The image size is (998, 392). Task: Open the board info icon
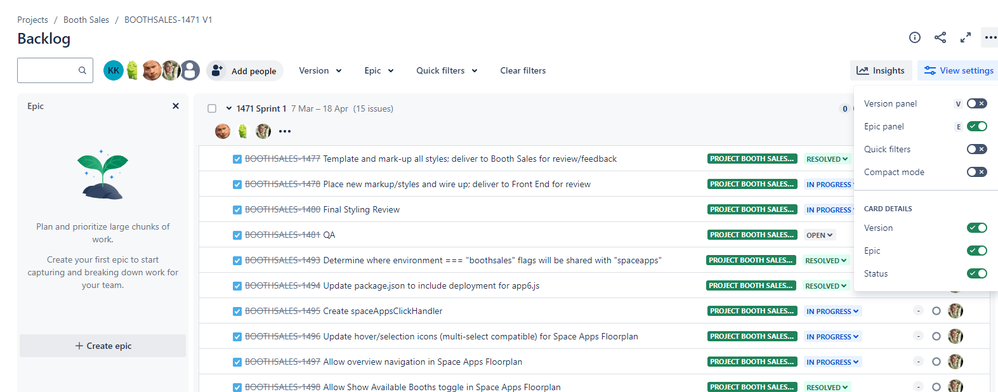[915, 38]
